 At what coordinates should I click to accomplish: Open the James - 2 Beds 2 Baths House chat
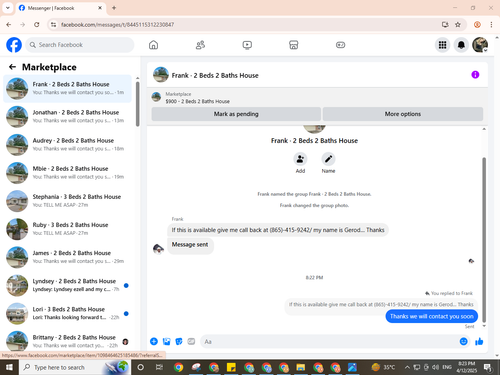click(x=68, y=257)
